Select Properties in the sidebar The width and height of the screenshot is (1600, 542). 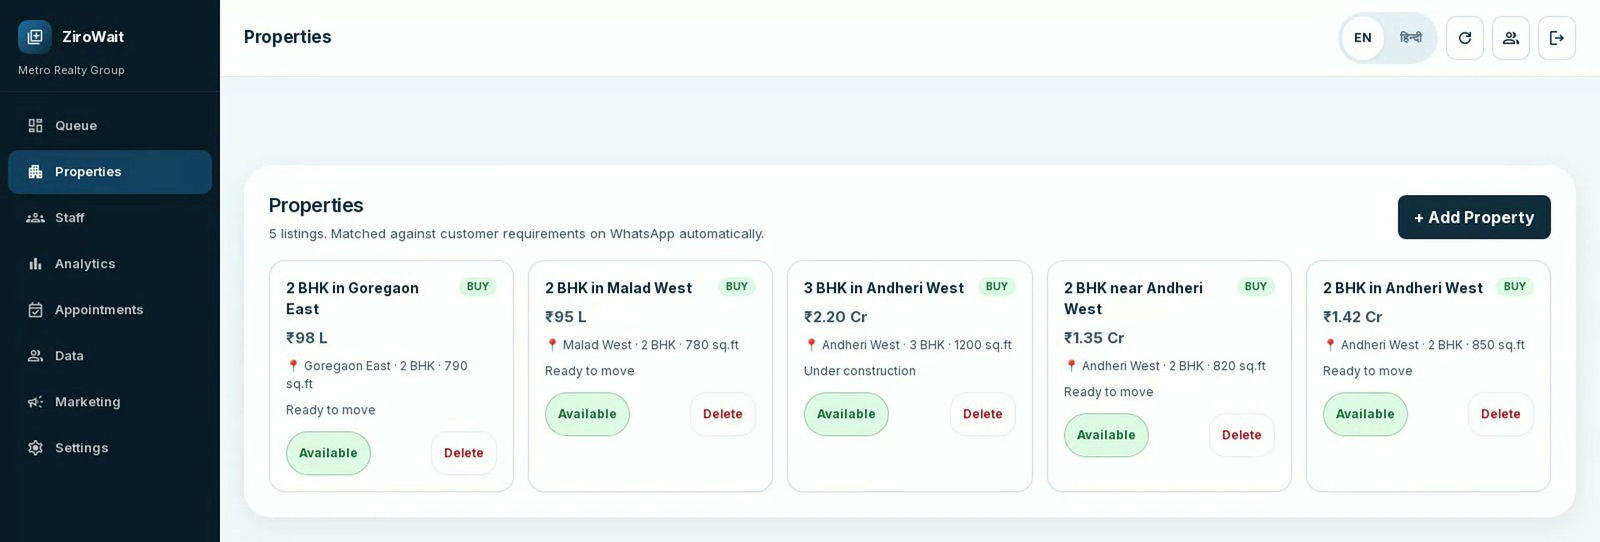coord(110,171)
